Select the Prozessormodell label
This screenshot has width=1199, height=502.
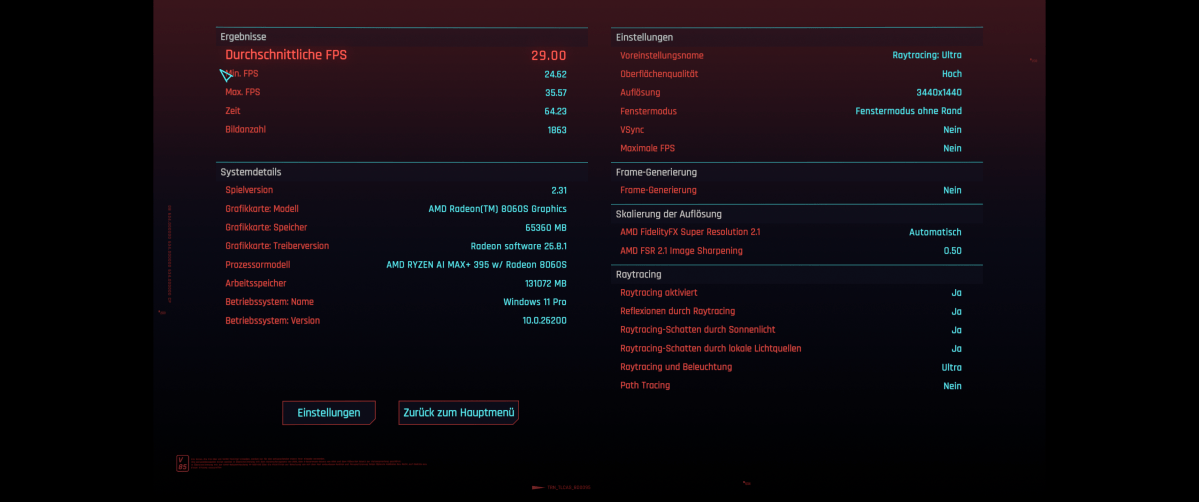258,265
